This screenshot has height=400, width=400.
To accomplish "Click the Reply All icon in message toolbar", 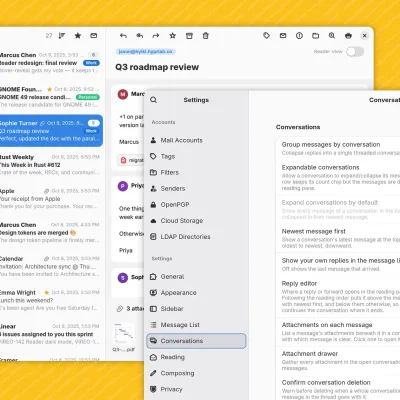I will [140, 36].
